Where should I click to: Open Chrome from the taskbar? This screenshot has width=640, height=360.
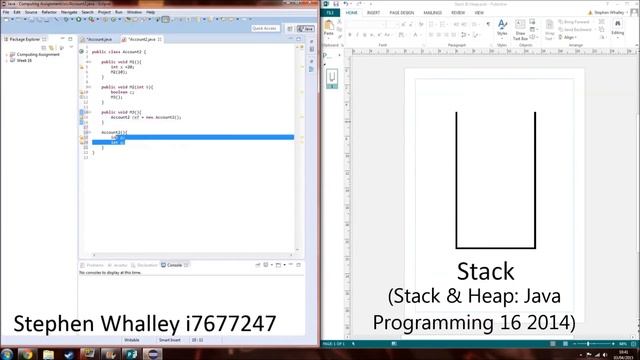tap(27, 354)
